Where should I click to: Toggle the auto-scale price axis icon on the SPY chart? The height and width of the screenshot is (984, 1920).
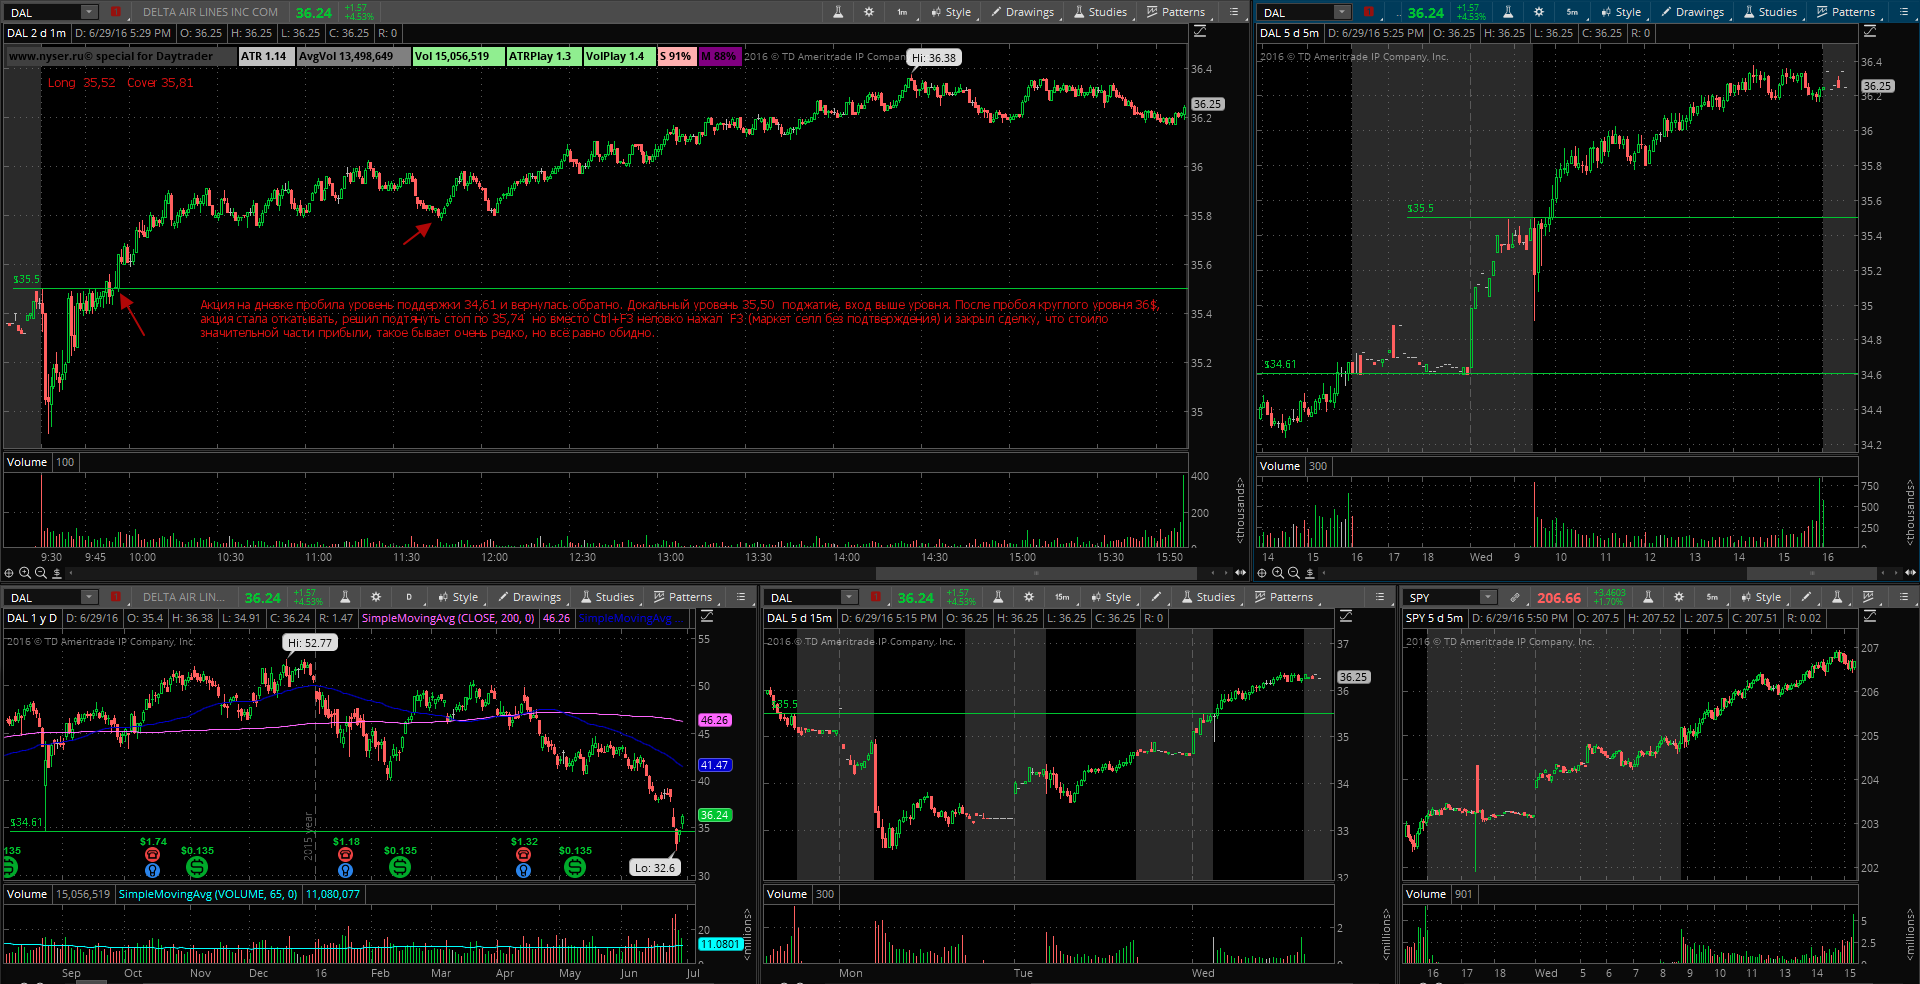click(1869, 617)
